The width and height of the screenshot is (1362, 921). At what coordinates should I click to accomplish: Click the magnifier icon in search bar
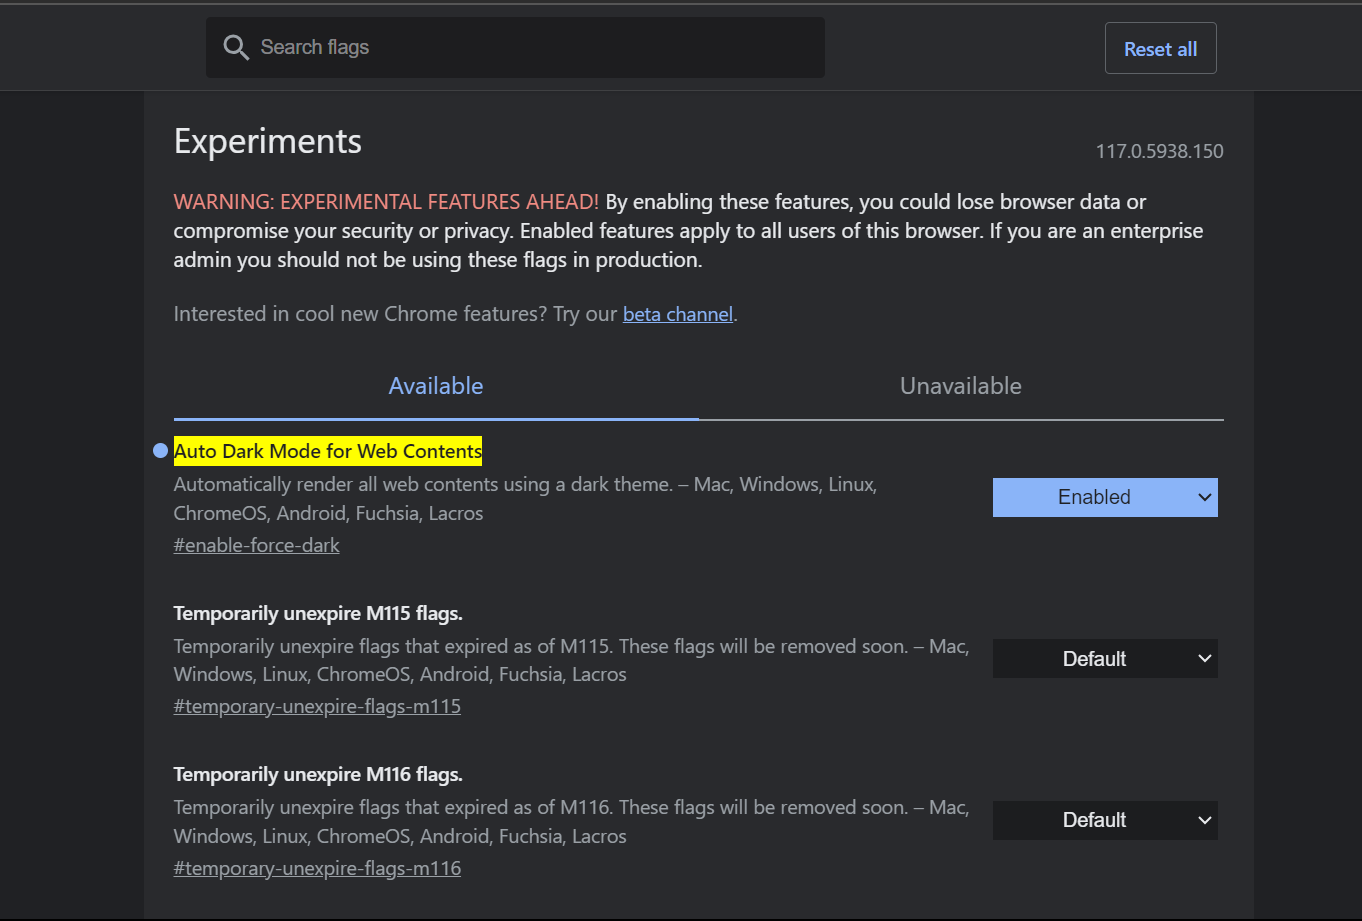click(x=236, y=48)
